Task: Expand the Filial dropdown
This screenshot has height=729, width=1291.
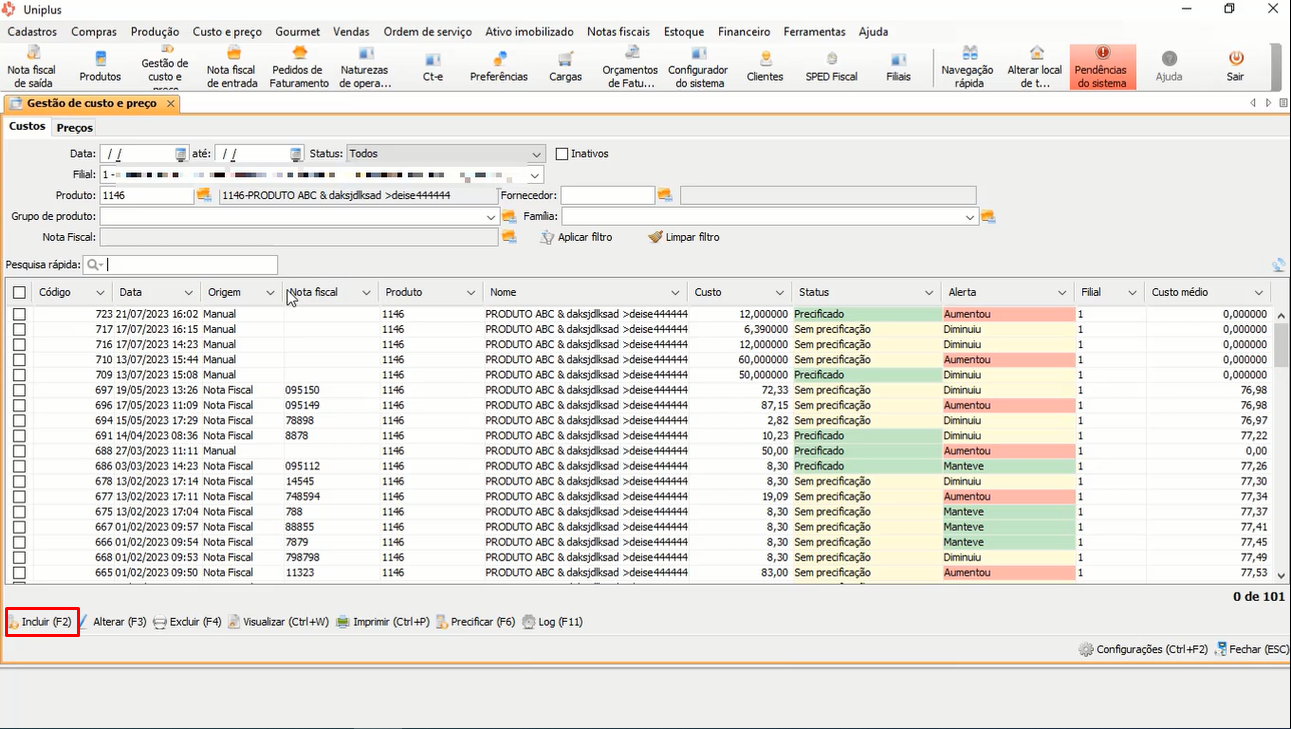Action: [x=537, y=175]
